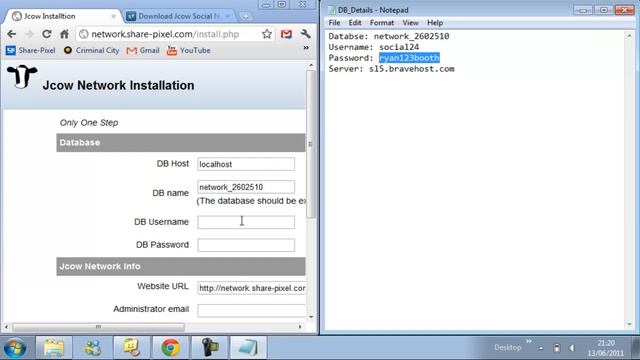The image size is (640, 360).
Task: Click the Jcow cow logo
Action: [x=22, y=76]
